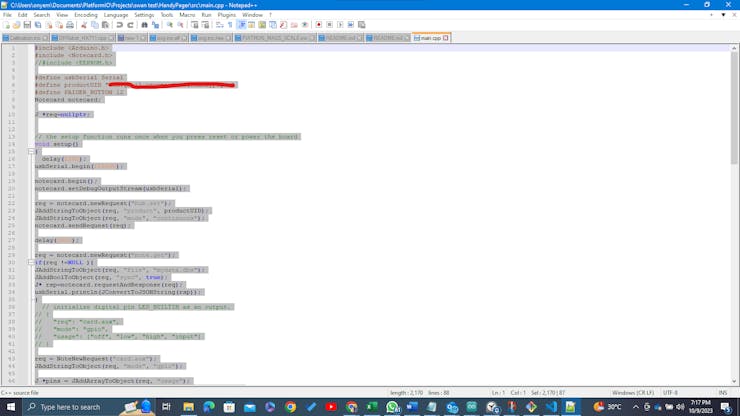Cut selection with the scissors icon

tap(84, 25)
